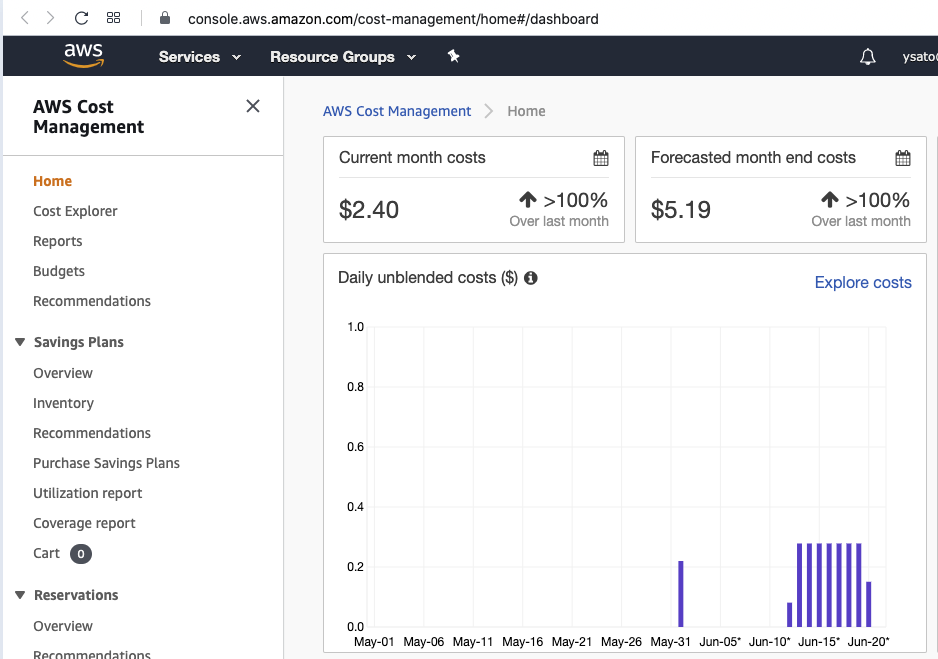Click the May-31 bar in chart
The height and width of the screenshot is (659, 938).
(680, 594)
